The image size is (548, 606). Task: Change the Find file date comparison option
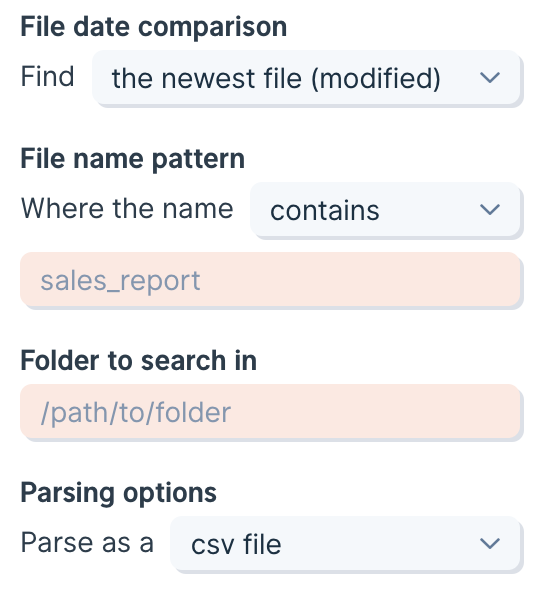[x=306, y=77]
